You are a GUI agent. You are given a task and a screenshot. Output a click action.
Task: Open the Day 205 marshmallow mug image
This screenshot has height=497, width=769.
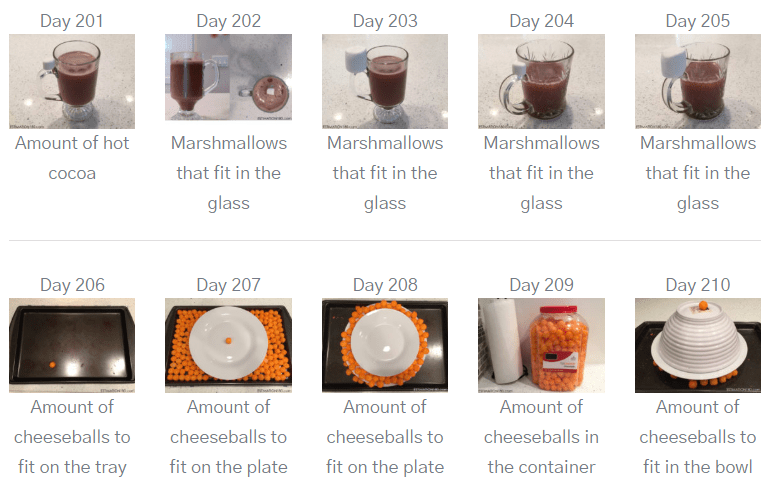tap(698, 81)
